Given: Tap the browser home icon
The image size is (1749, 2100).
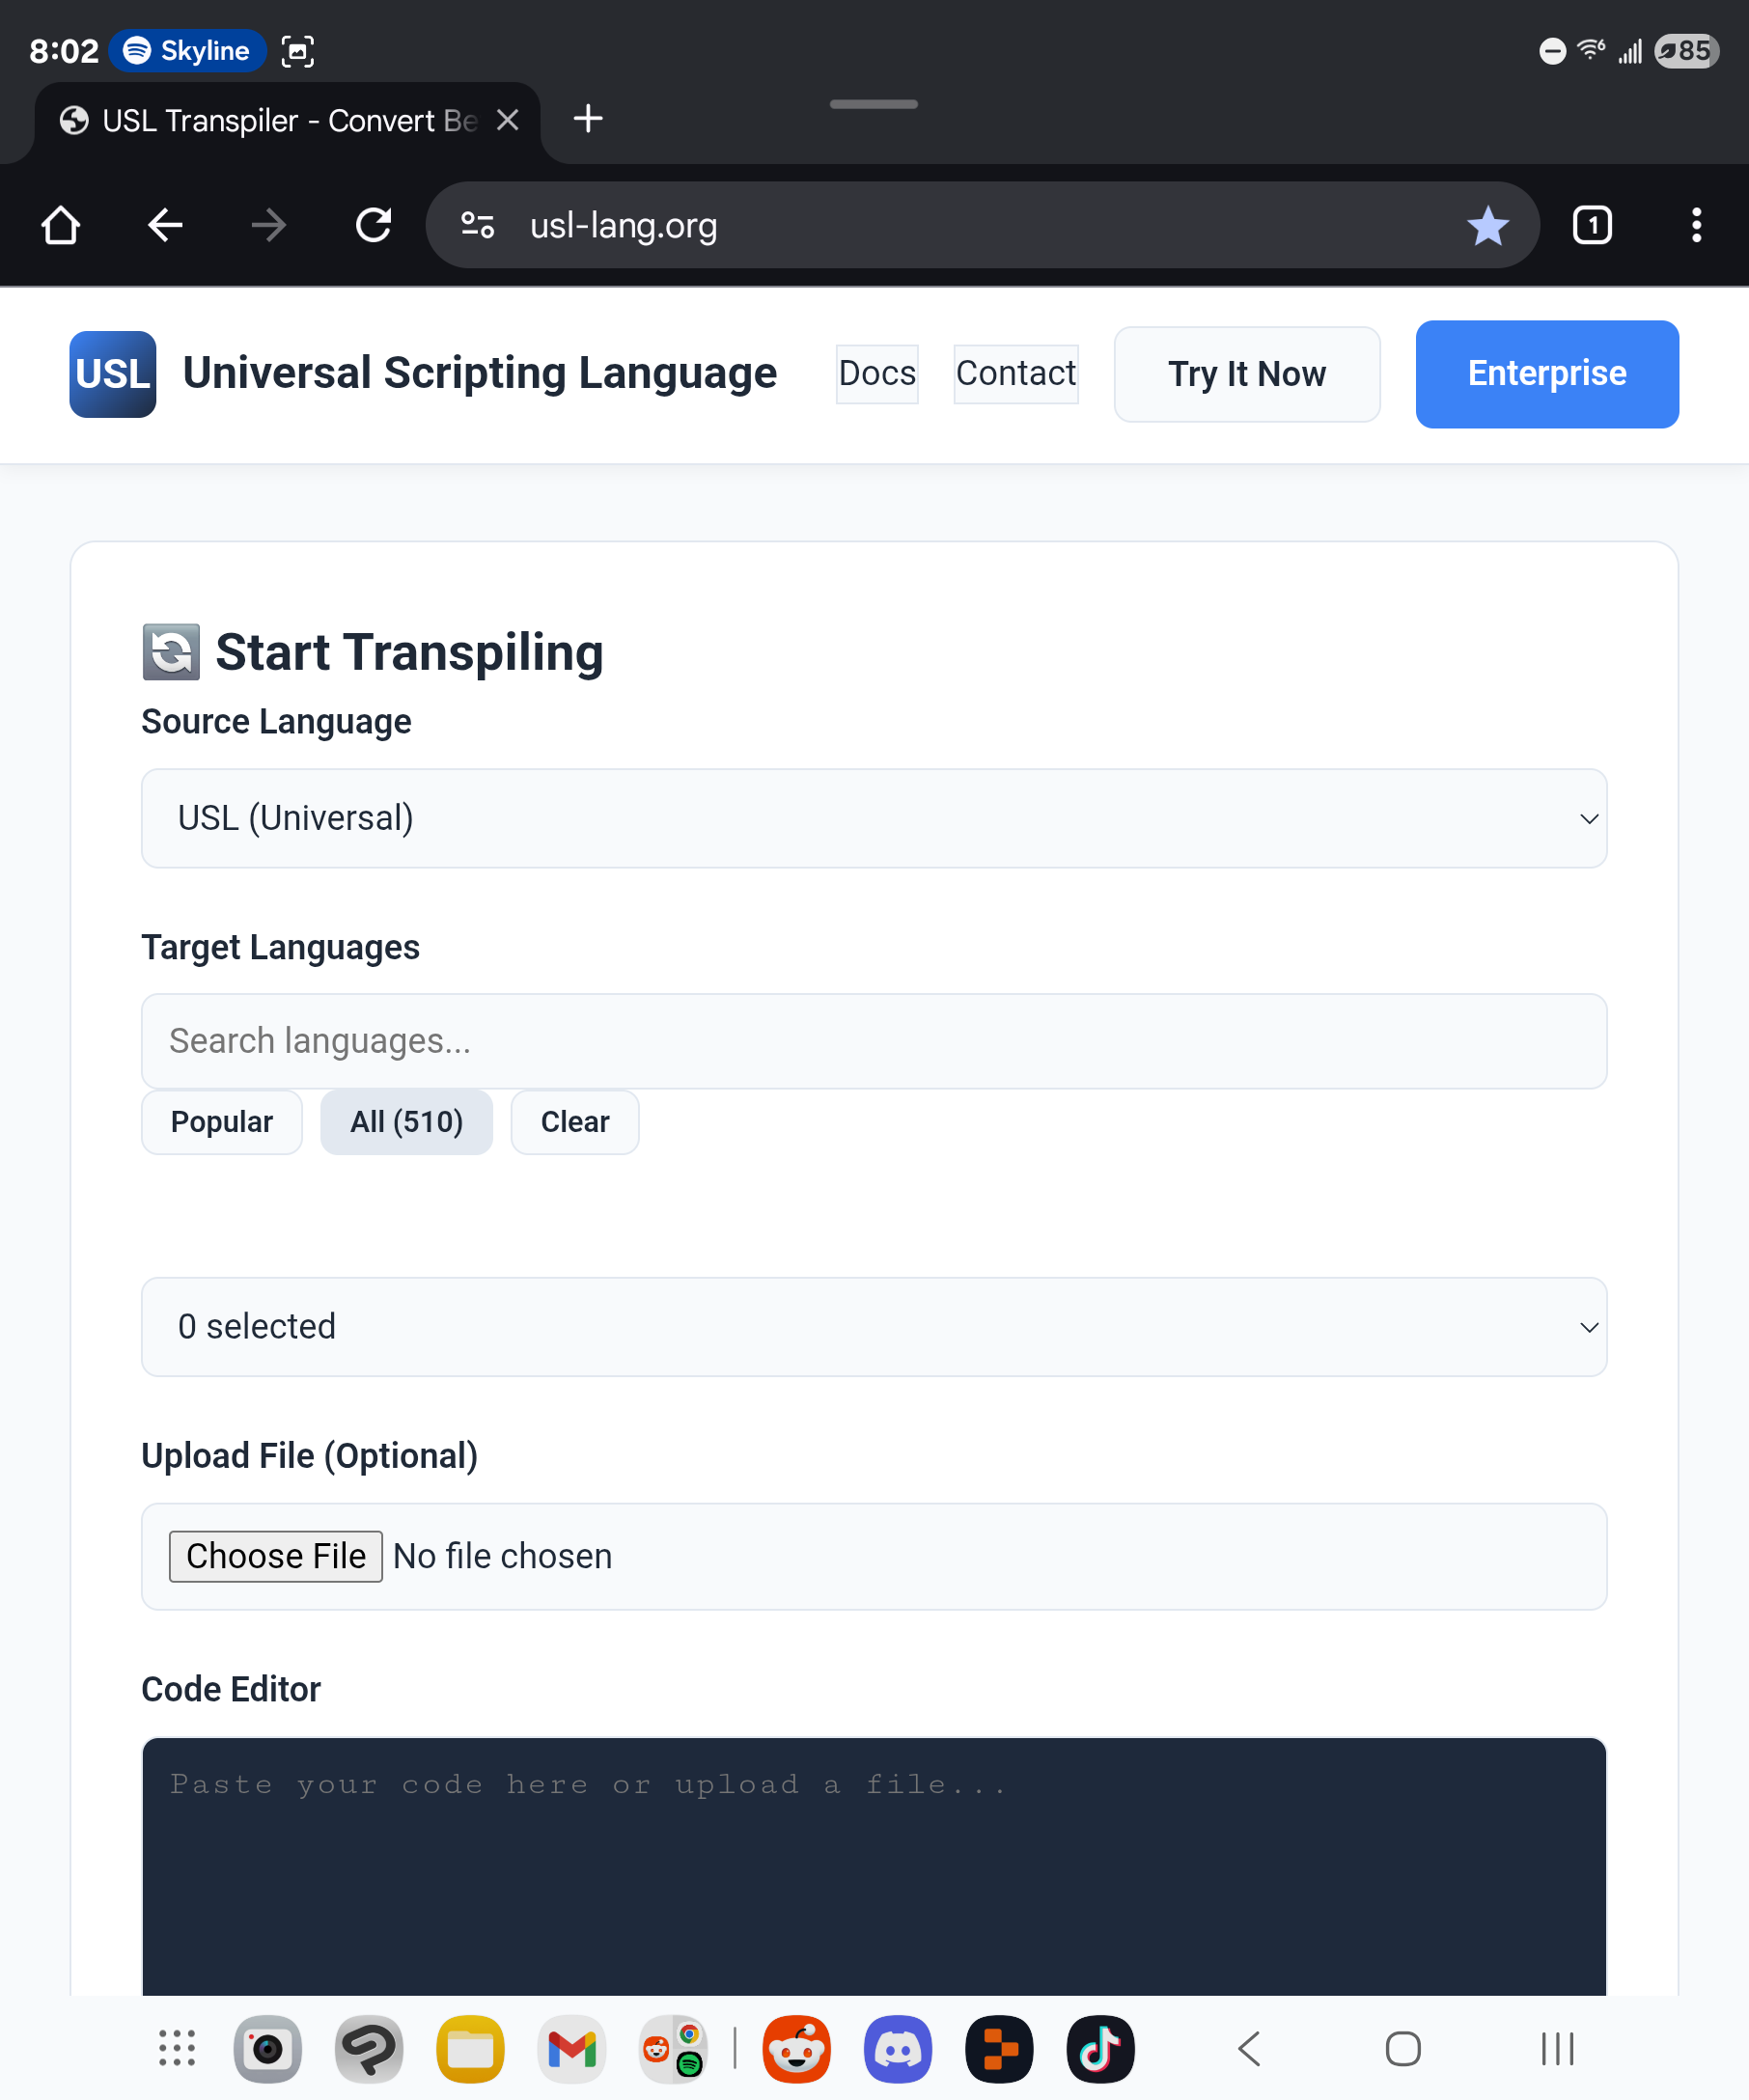Looking at the screenshot, I should (61, 225).
